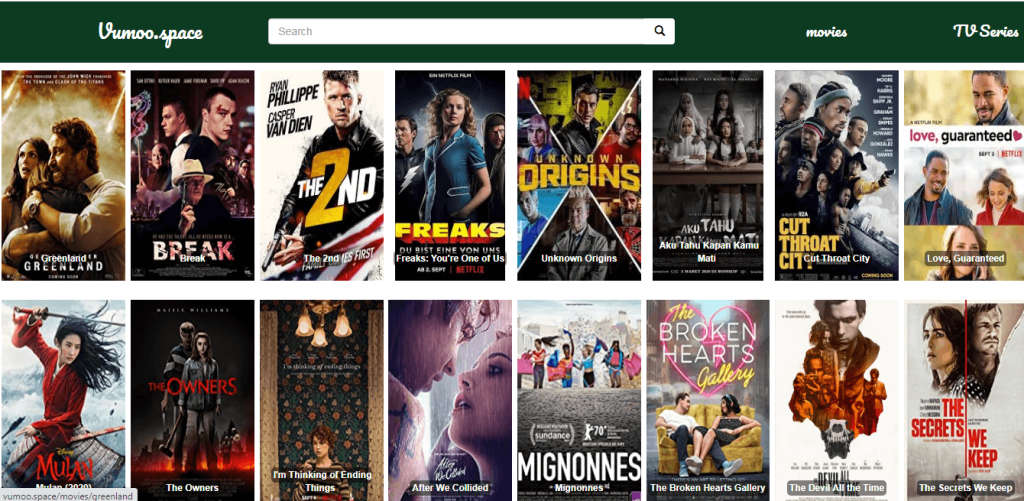The image size is (1024, 501).
Task: Open the After We Collided poster
Action: [x=450, y=400]
